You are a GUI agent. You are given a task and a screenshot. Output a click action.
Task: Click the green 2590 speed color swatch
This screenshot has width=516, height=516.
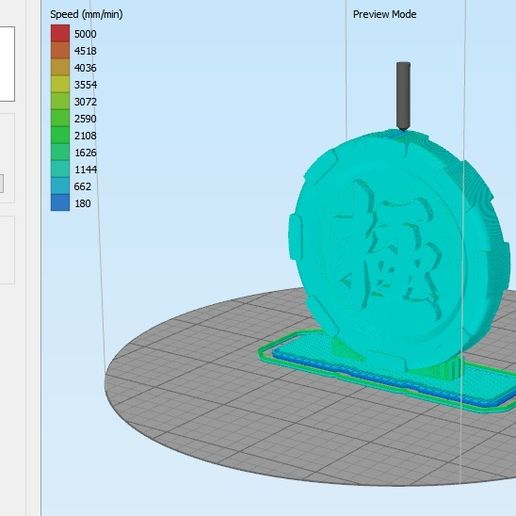[x=60, y=118]
